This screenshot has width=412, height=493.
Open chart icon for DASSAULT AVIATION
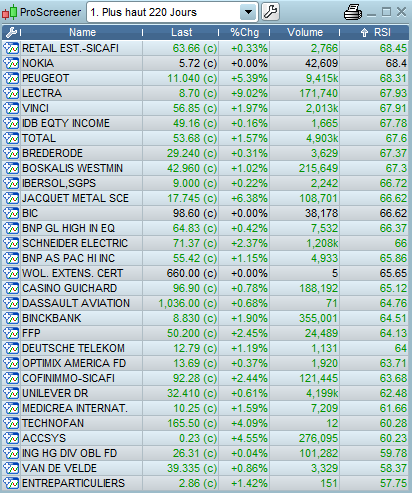tap(11, 303)
